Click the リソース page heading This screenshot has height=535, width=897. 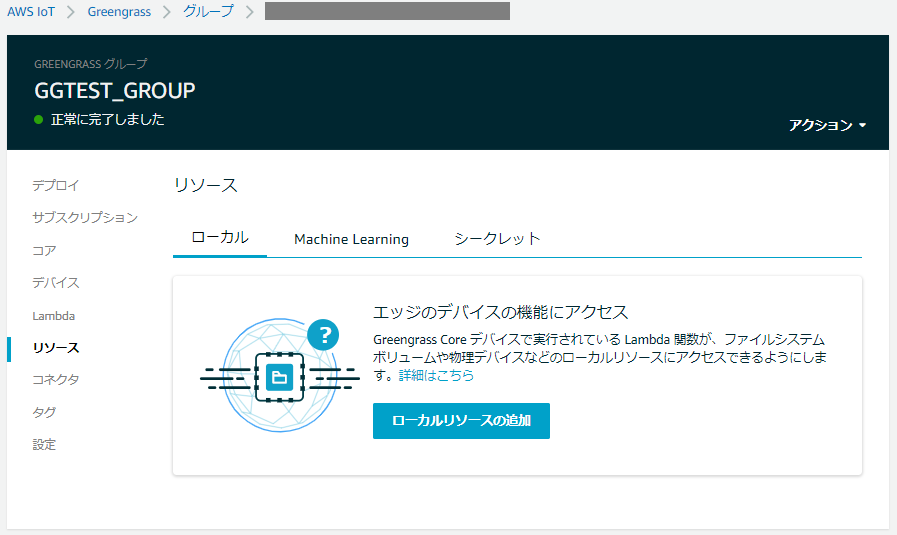(205, 185)
